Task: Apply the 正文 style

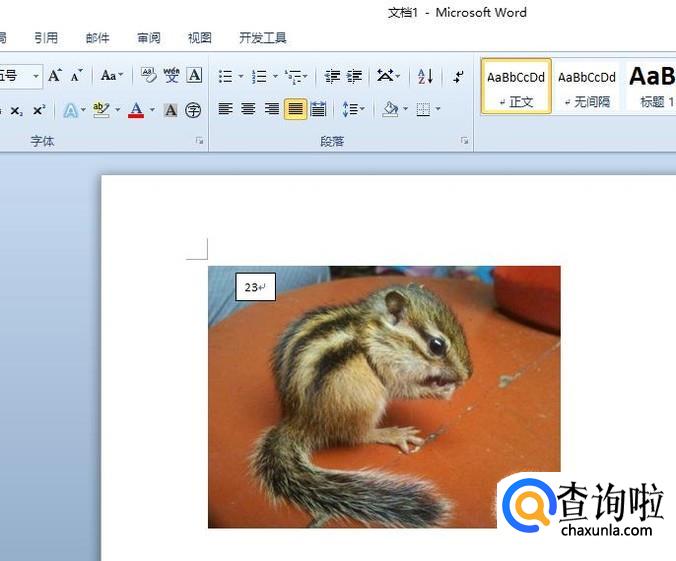Action: click(516, 86)
